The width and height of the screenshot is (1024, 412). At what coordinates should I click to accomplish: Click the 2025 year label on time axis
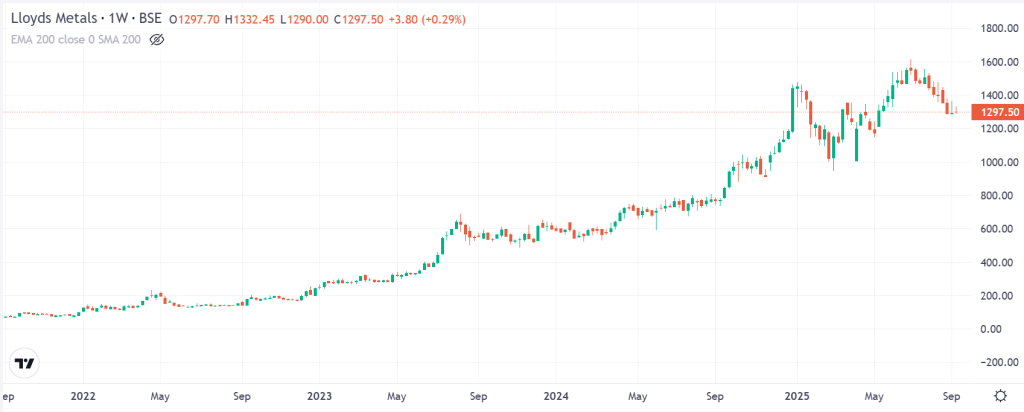(797, 396)
